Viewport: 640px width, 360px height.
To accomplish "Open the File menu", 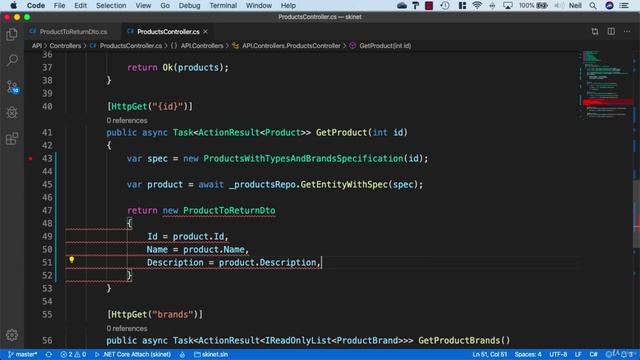I will (x=59, y=5).
